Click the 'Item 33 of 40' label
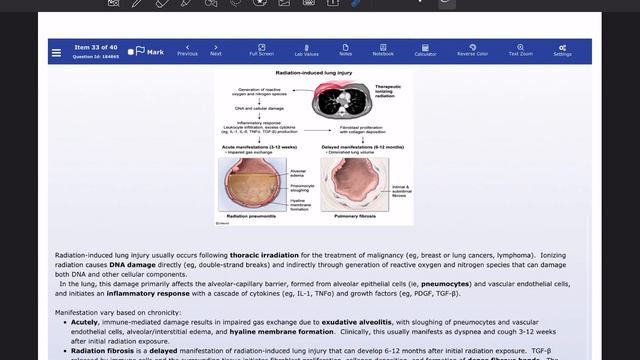Viewport: 640px width, 360px height. pos(96,47)
